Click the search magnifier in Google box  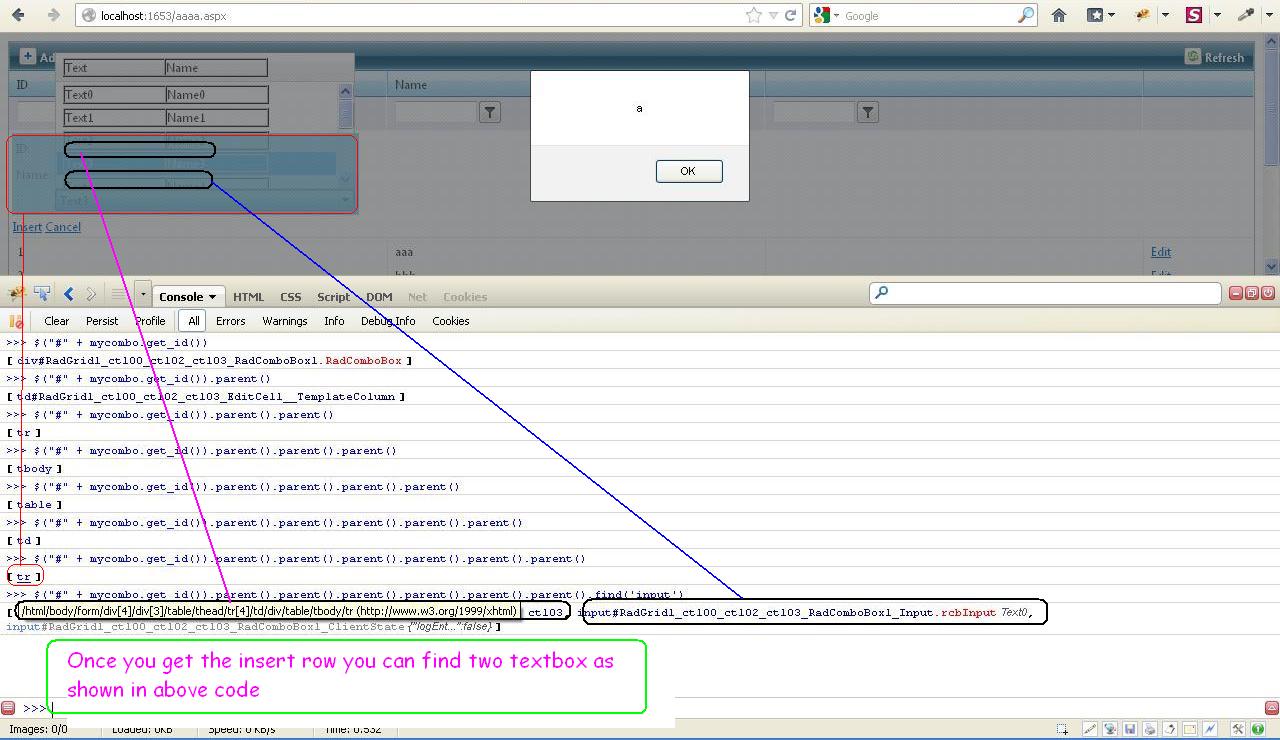coord(1026,15)
